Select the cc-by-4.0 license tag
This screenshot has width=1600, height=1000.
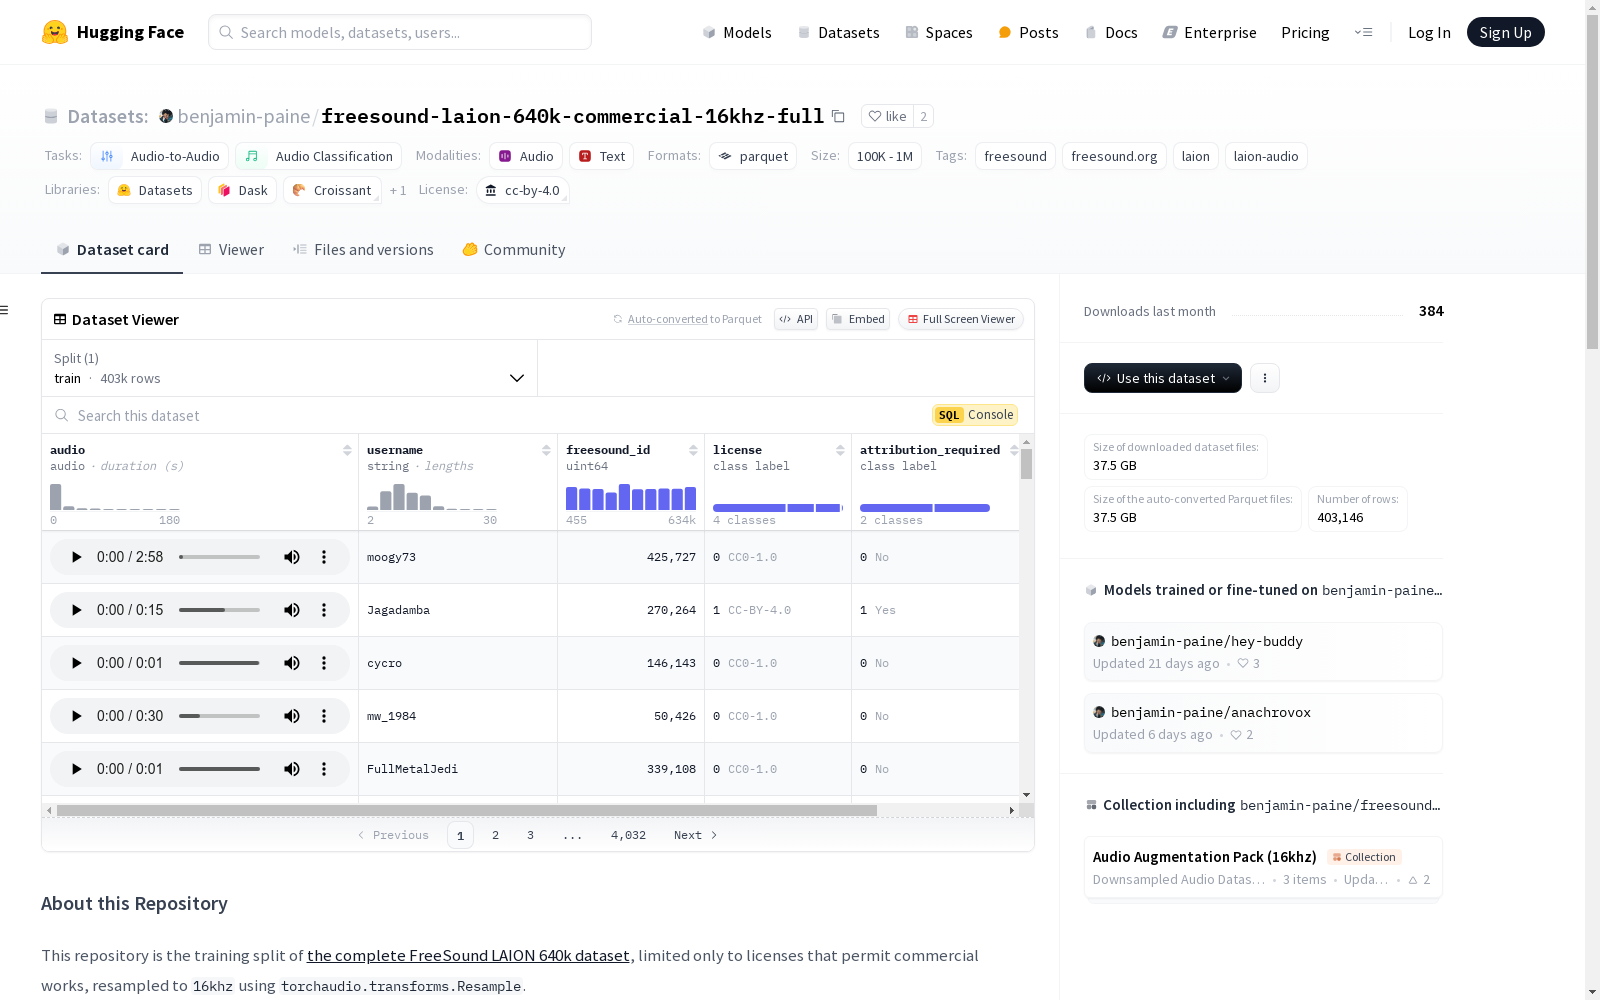(522, 190)
